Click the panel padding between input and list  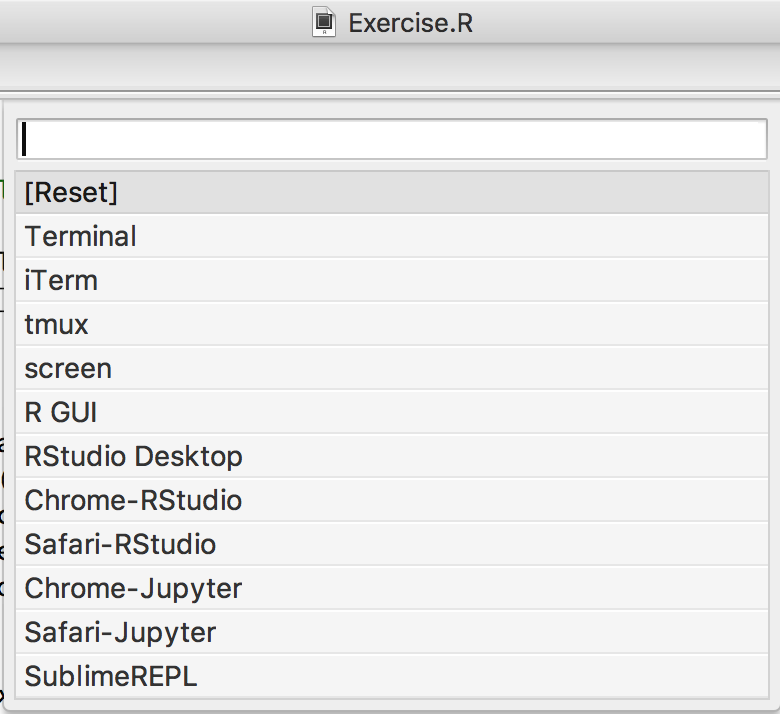391,165
